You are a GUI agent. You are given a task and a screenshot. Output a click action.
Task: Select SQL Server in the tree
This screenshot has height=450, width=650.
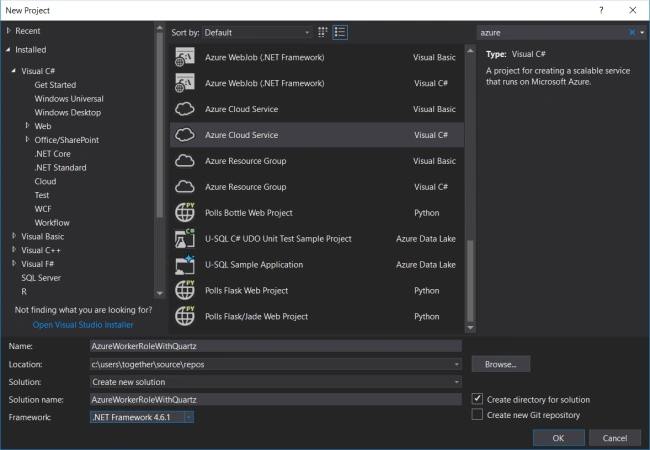[41, 278]
